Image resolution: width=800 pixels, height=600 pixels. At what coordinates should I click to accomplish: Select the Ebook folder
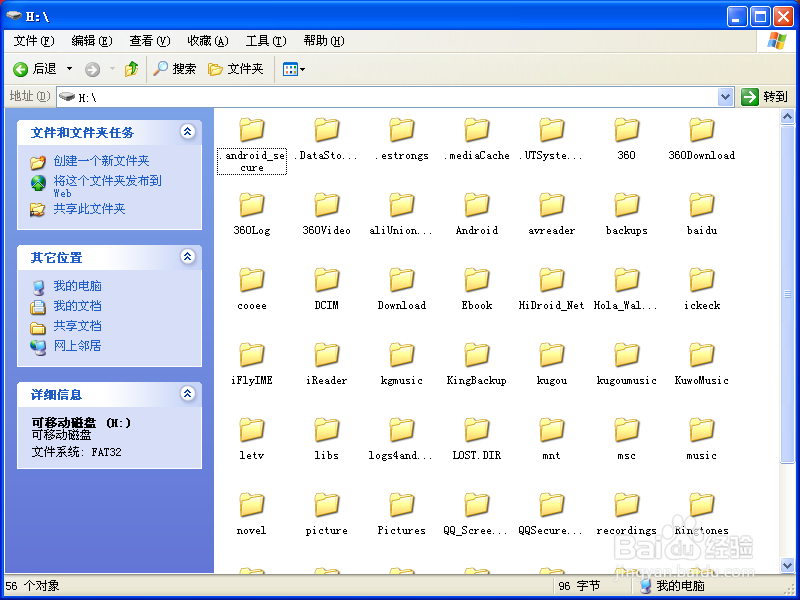477,289
